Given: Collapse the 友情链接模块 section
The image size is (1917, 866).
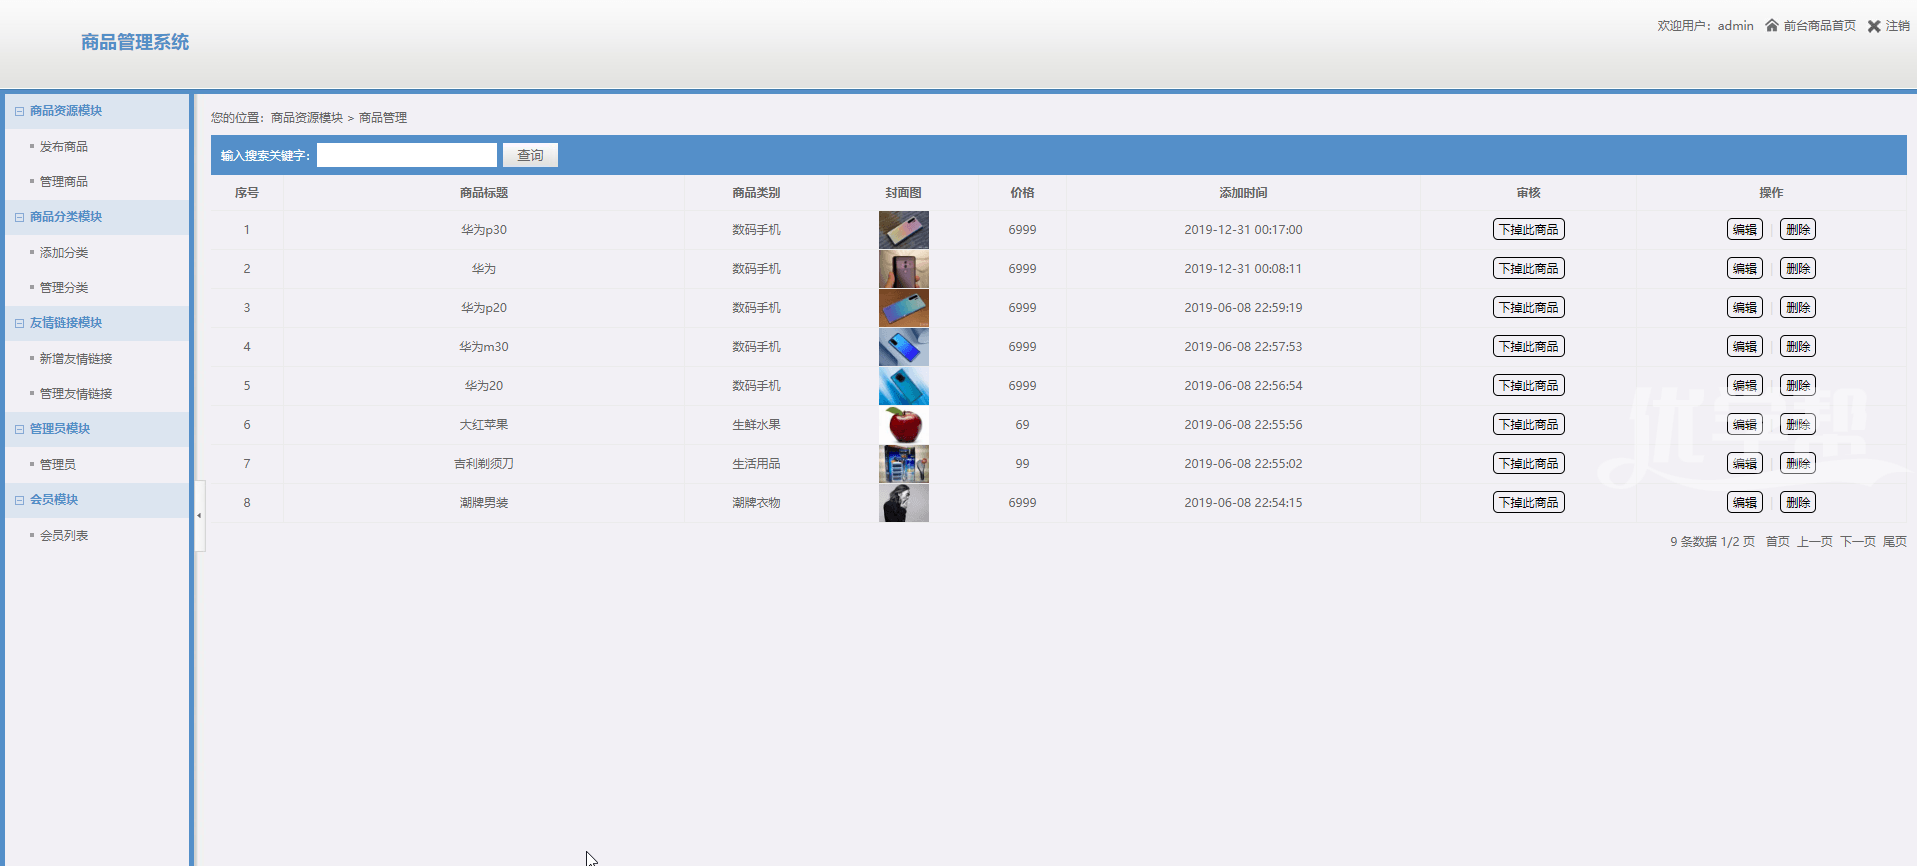Looking at the screenshot, I should pos(19,323).
